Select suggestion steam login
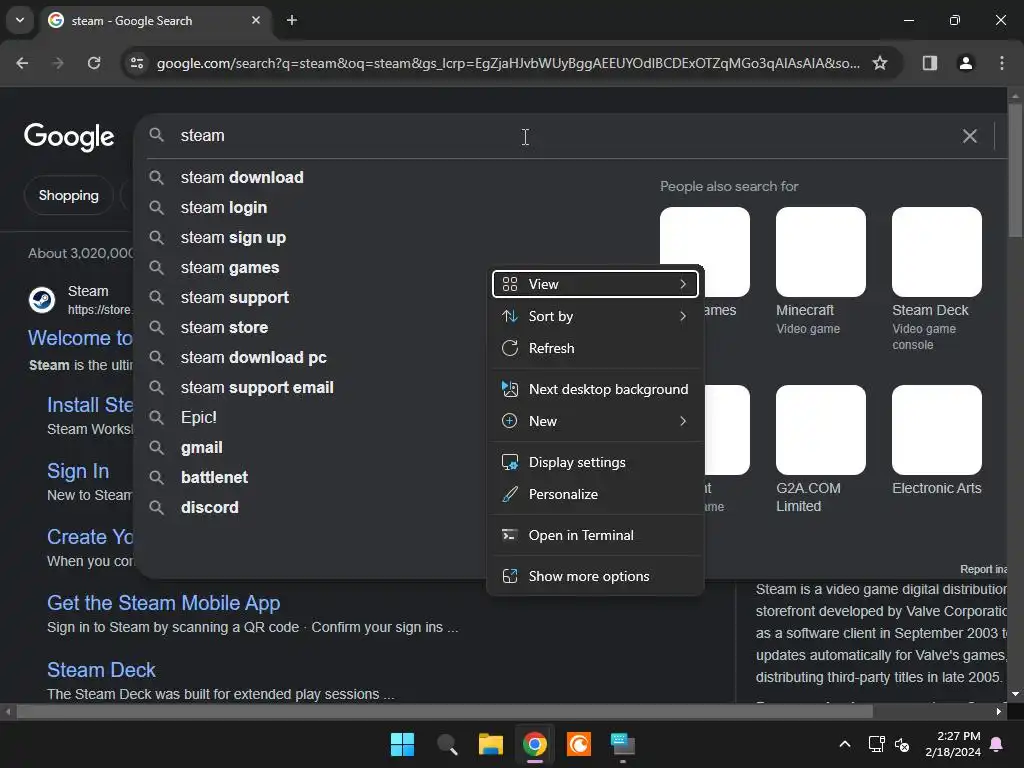The height and width of the screenshot is (768, 1024). click(223, 208)
